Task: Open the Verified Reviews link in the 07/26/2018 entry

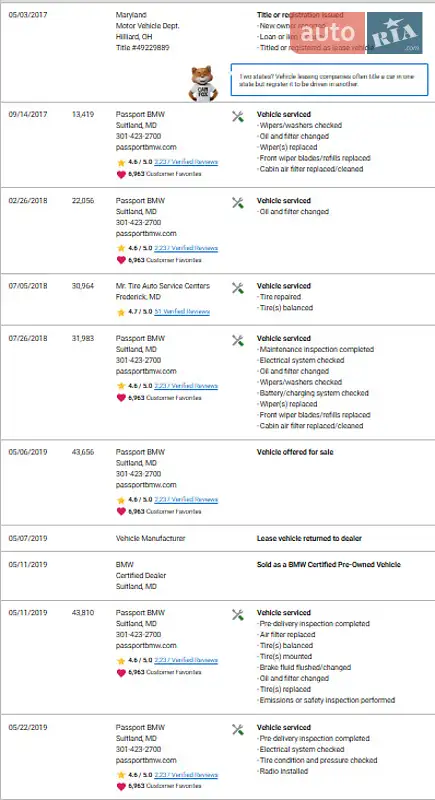Action: [186, 386]
